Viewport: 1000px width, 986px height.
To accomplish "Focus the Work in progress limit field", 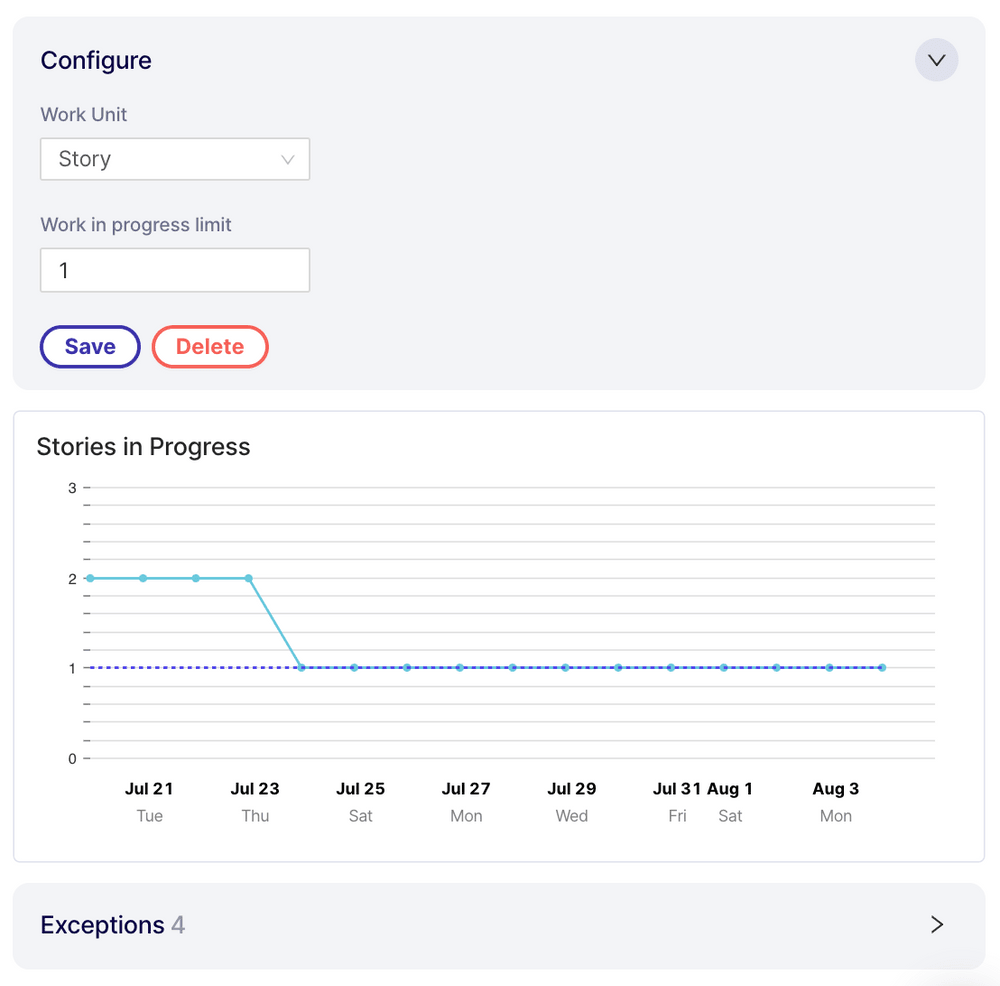I will click(175, 270).
